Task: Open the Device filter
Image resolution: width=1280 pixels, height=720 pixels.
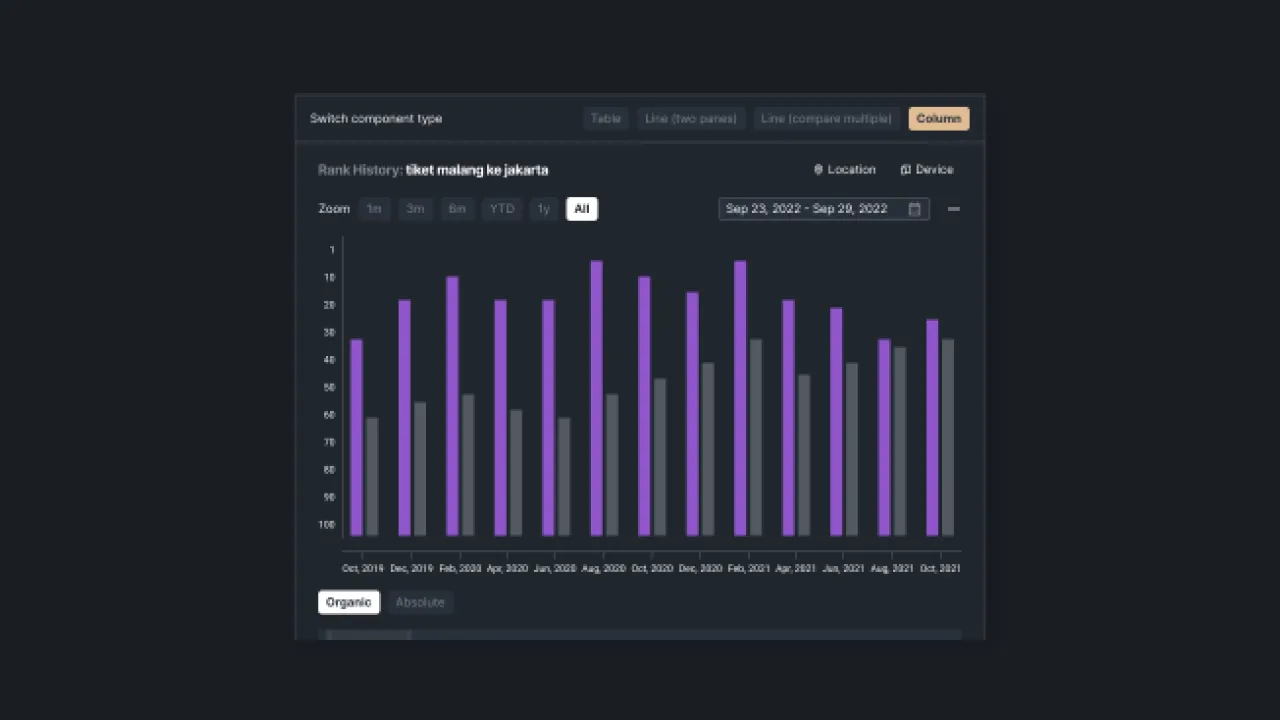Action: pos(927,170)
